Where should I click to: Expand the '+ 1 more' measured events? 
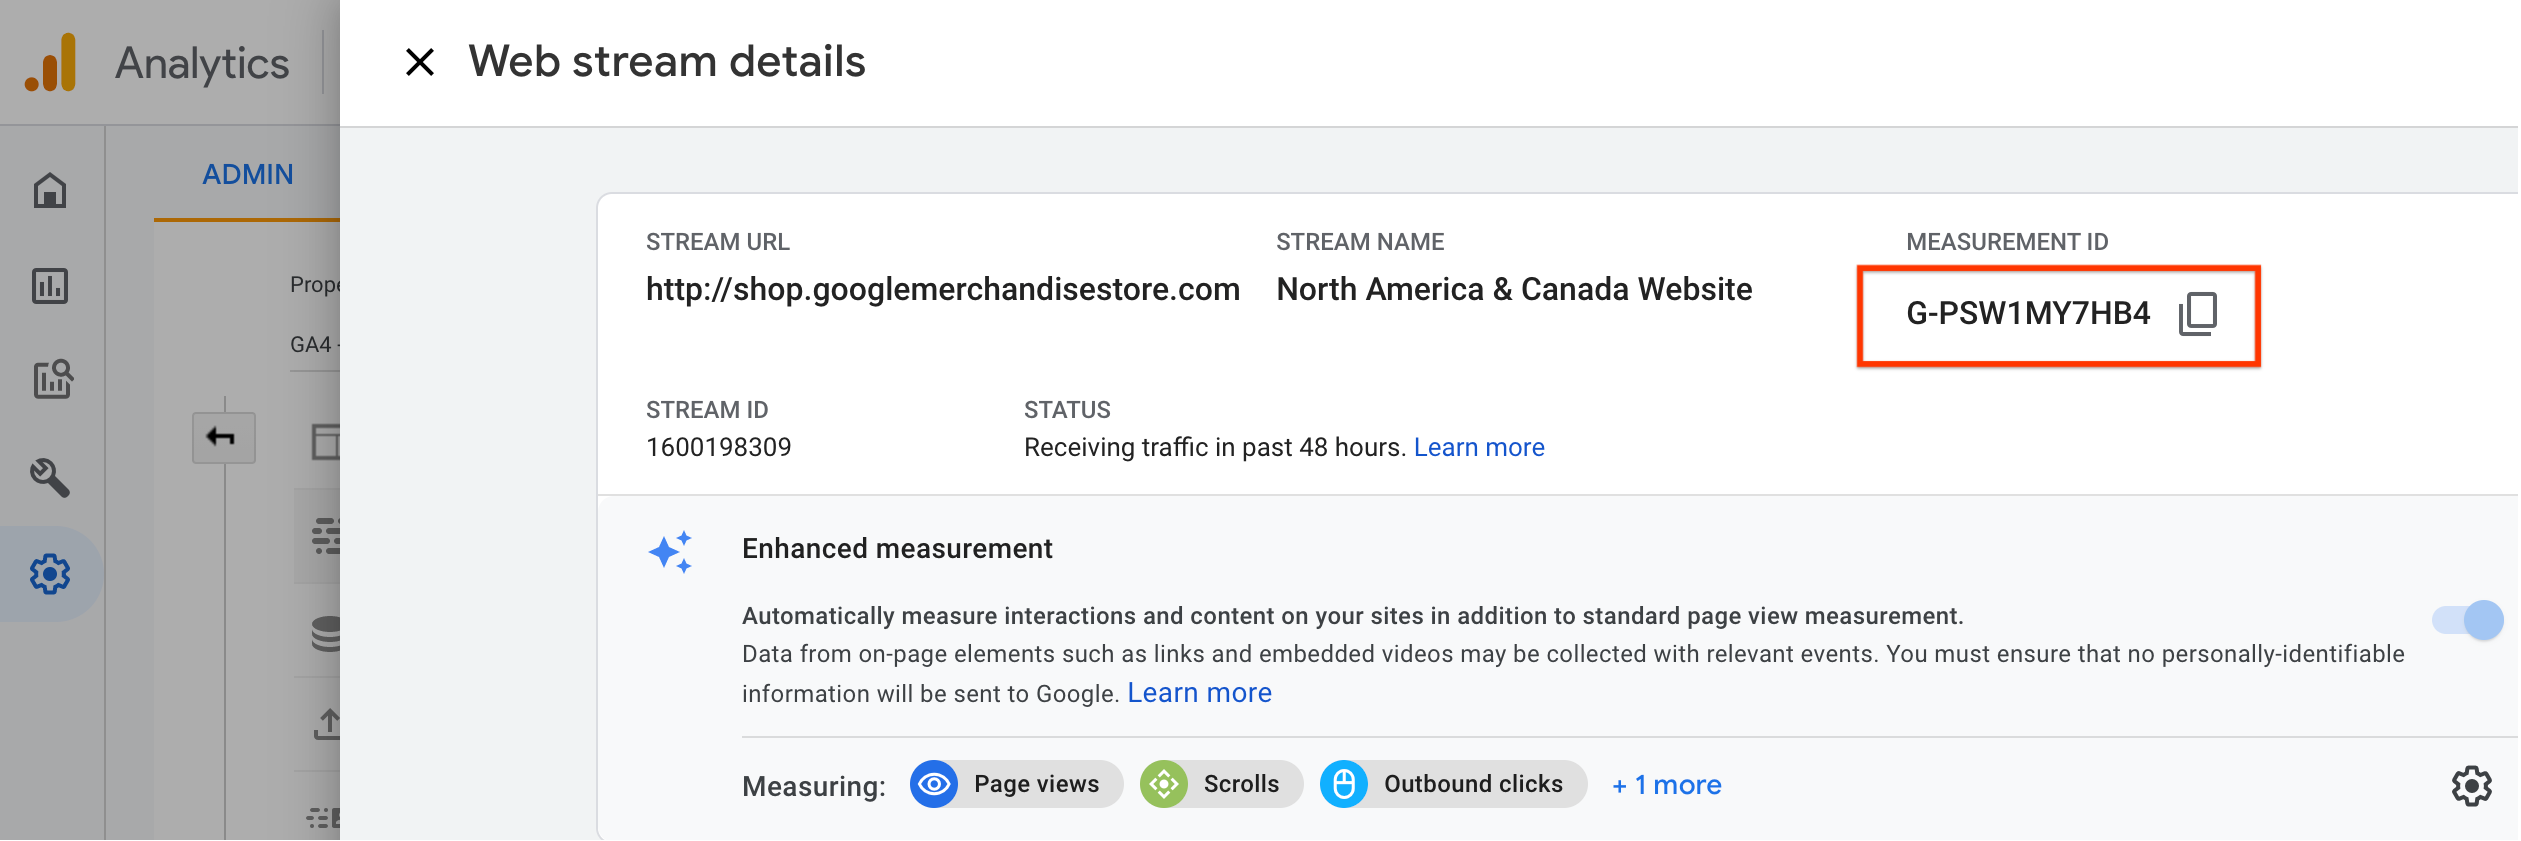1666,785
